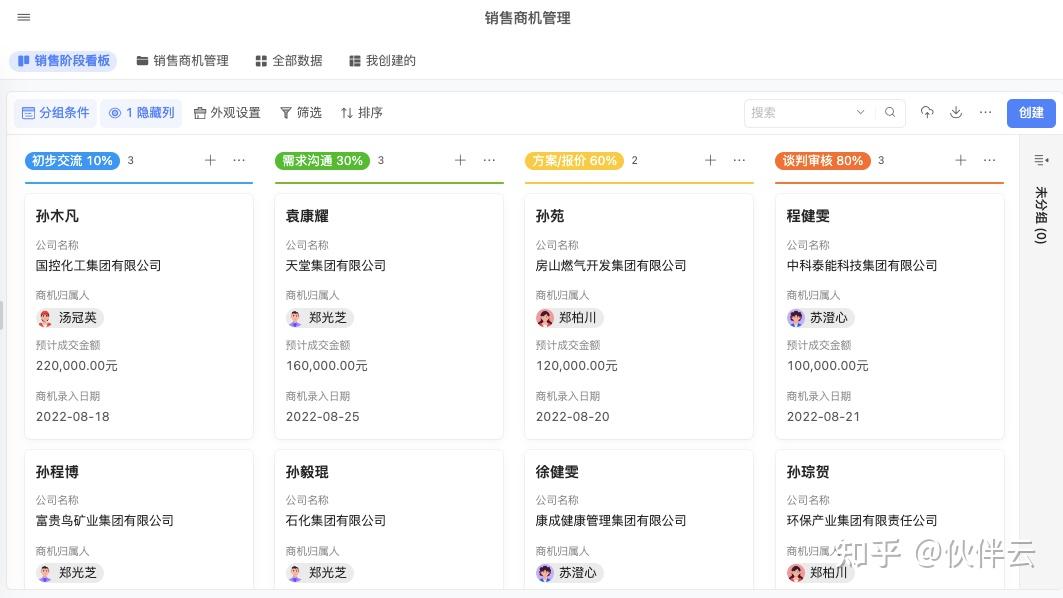
Task: Open more options for 谈判审核 80% column
Action: coord(990,160)
